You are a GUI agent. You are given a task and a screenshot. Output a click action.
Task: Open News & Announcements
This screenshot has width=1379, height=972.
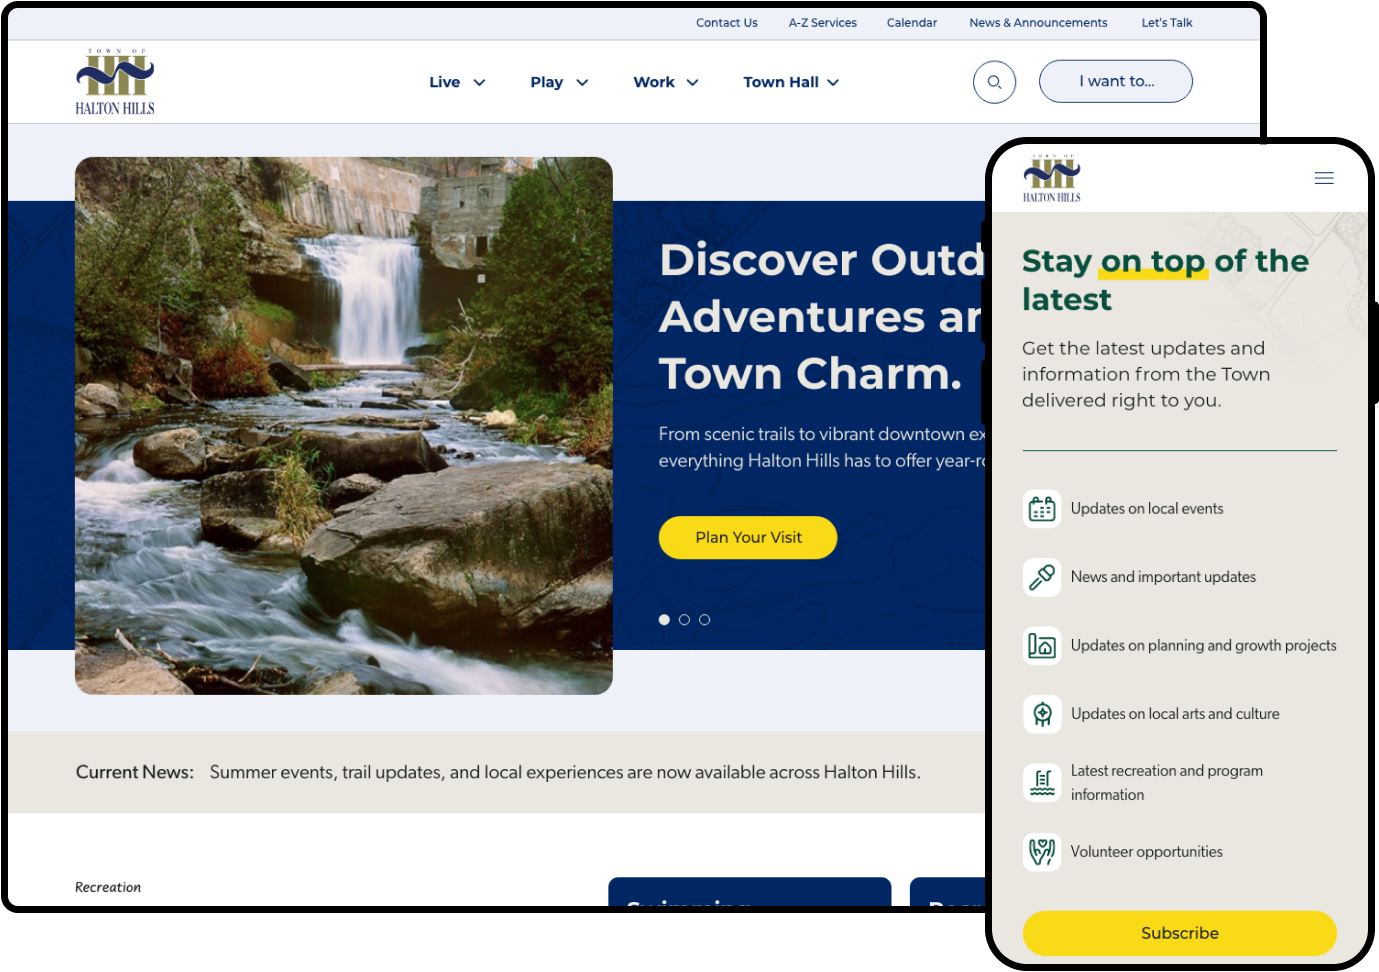1038,23
